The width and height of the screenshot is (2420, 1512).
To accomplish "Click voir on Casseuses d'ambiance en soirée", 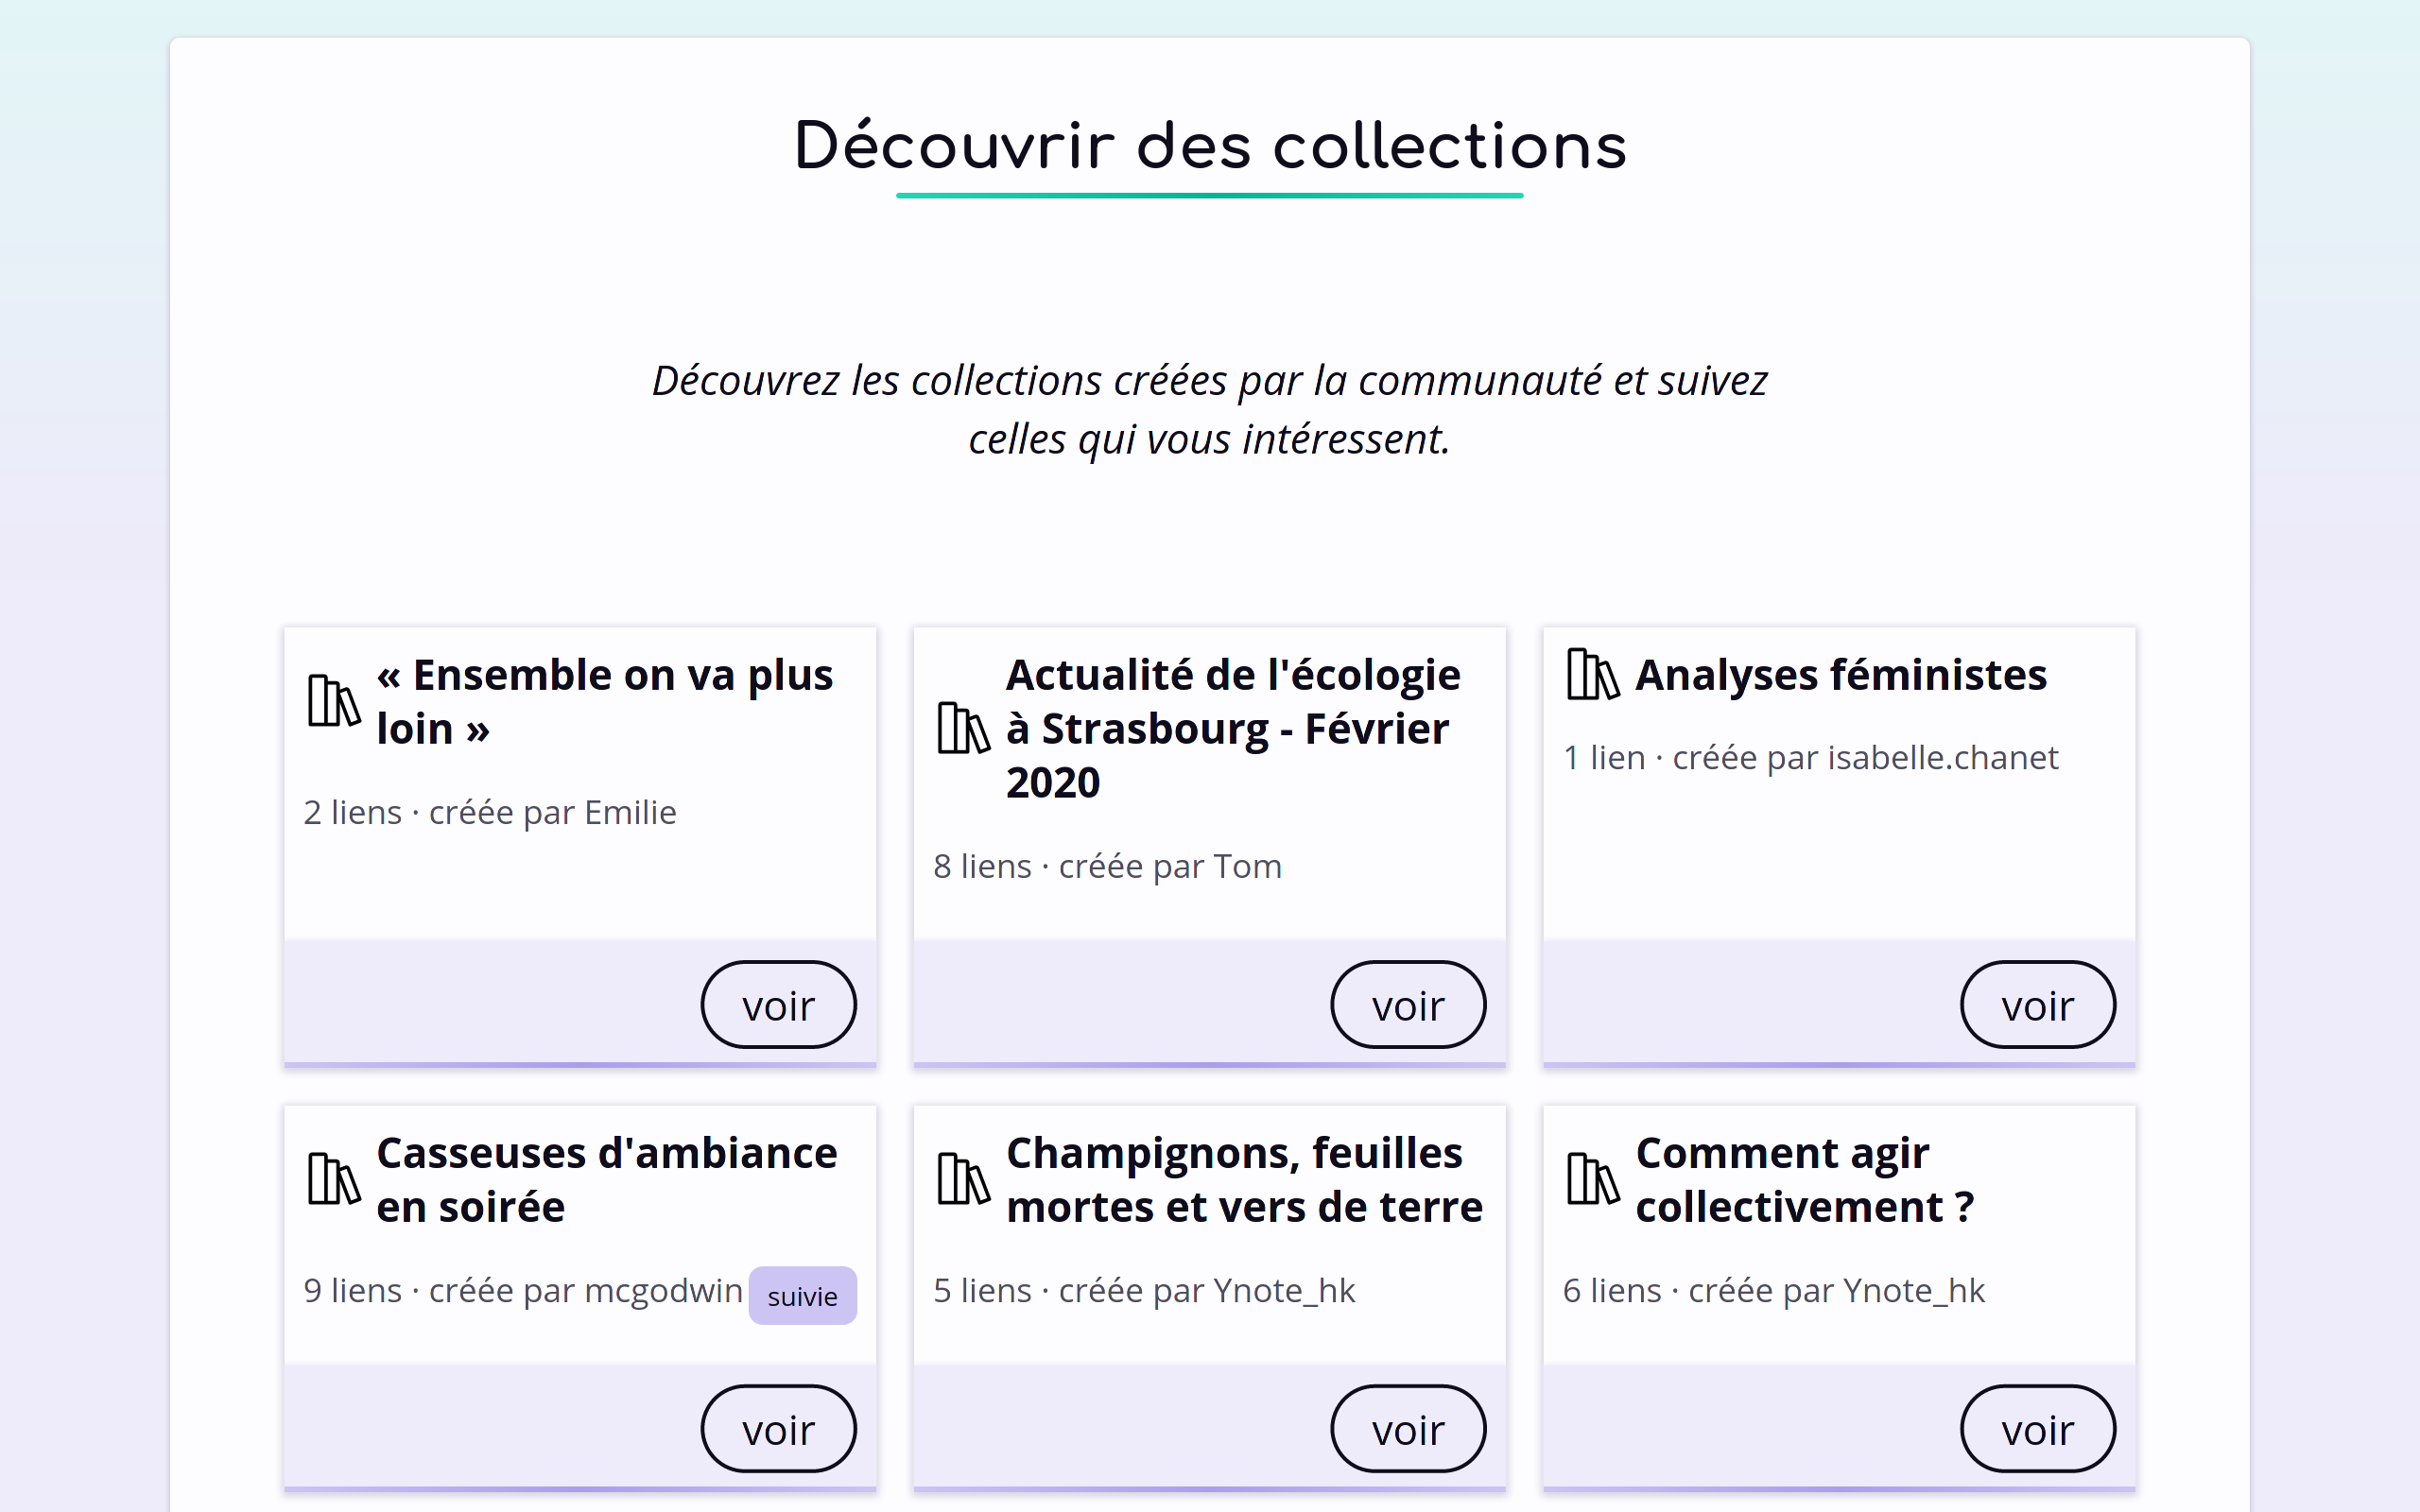I will 778,1428.
